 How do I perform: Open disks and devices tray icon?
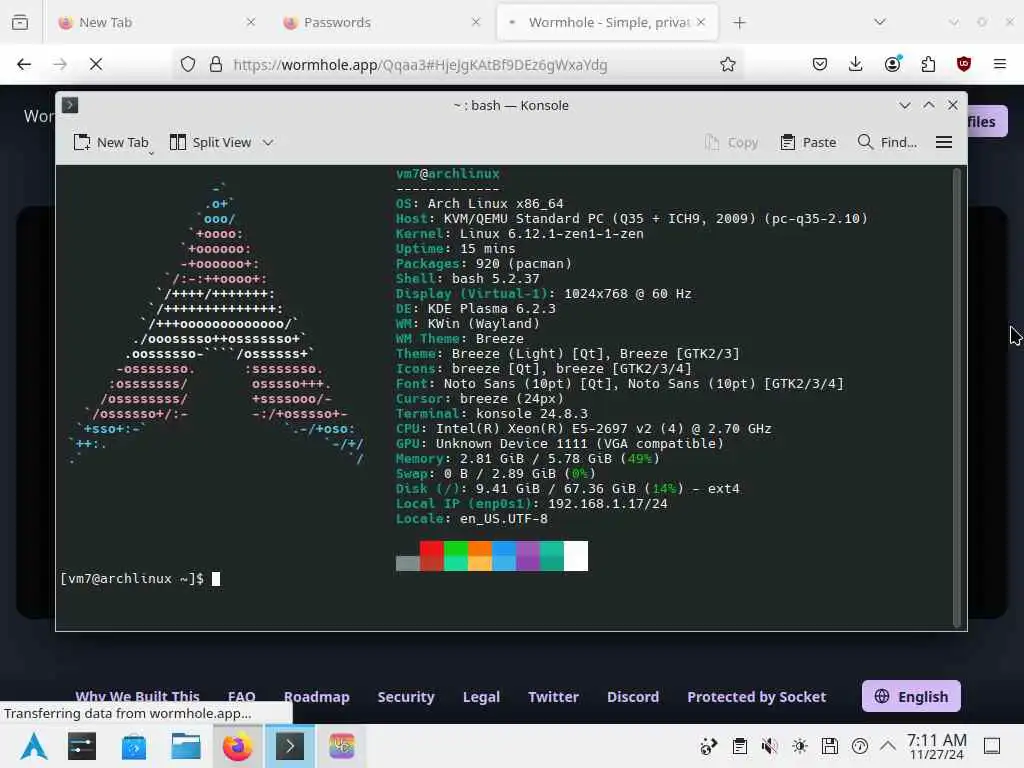[x=829, y=746]
